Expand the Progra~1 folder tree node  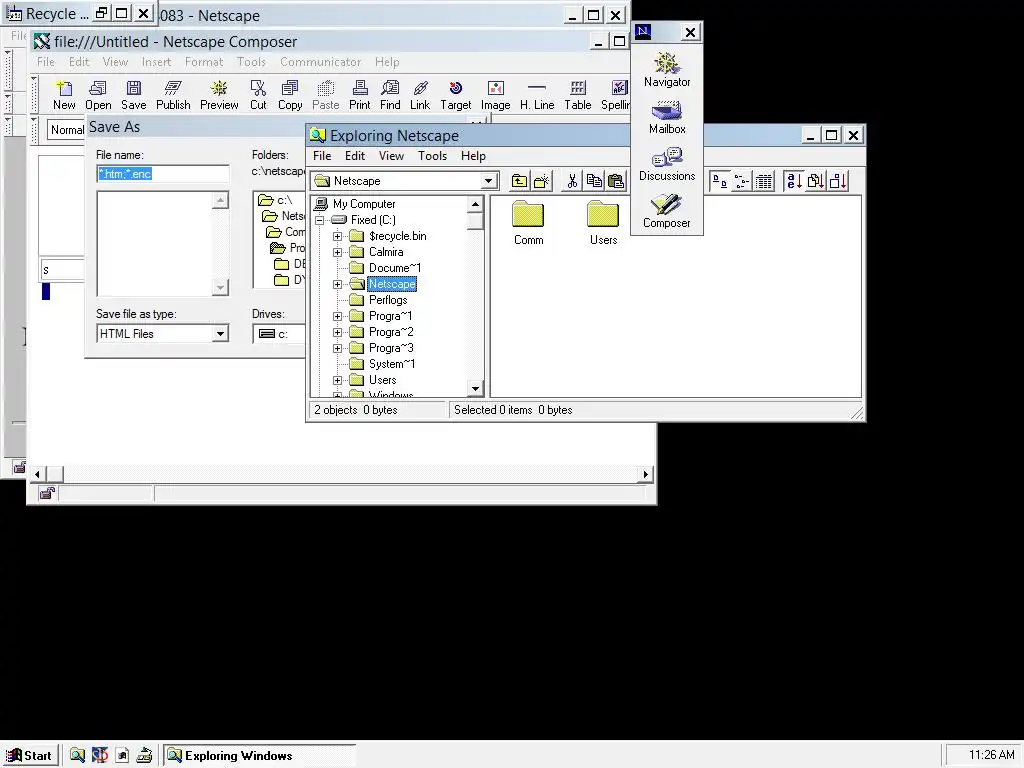337,316
